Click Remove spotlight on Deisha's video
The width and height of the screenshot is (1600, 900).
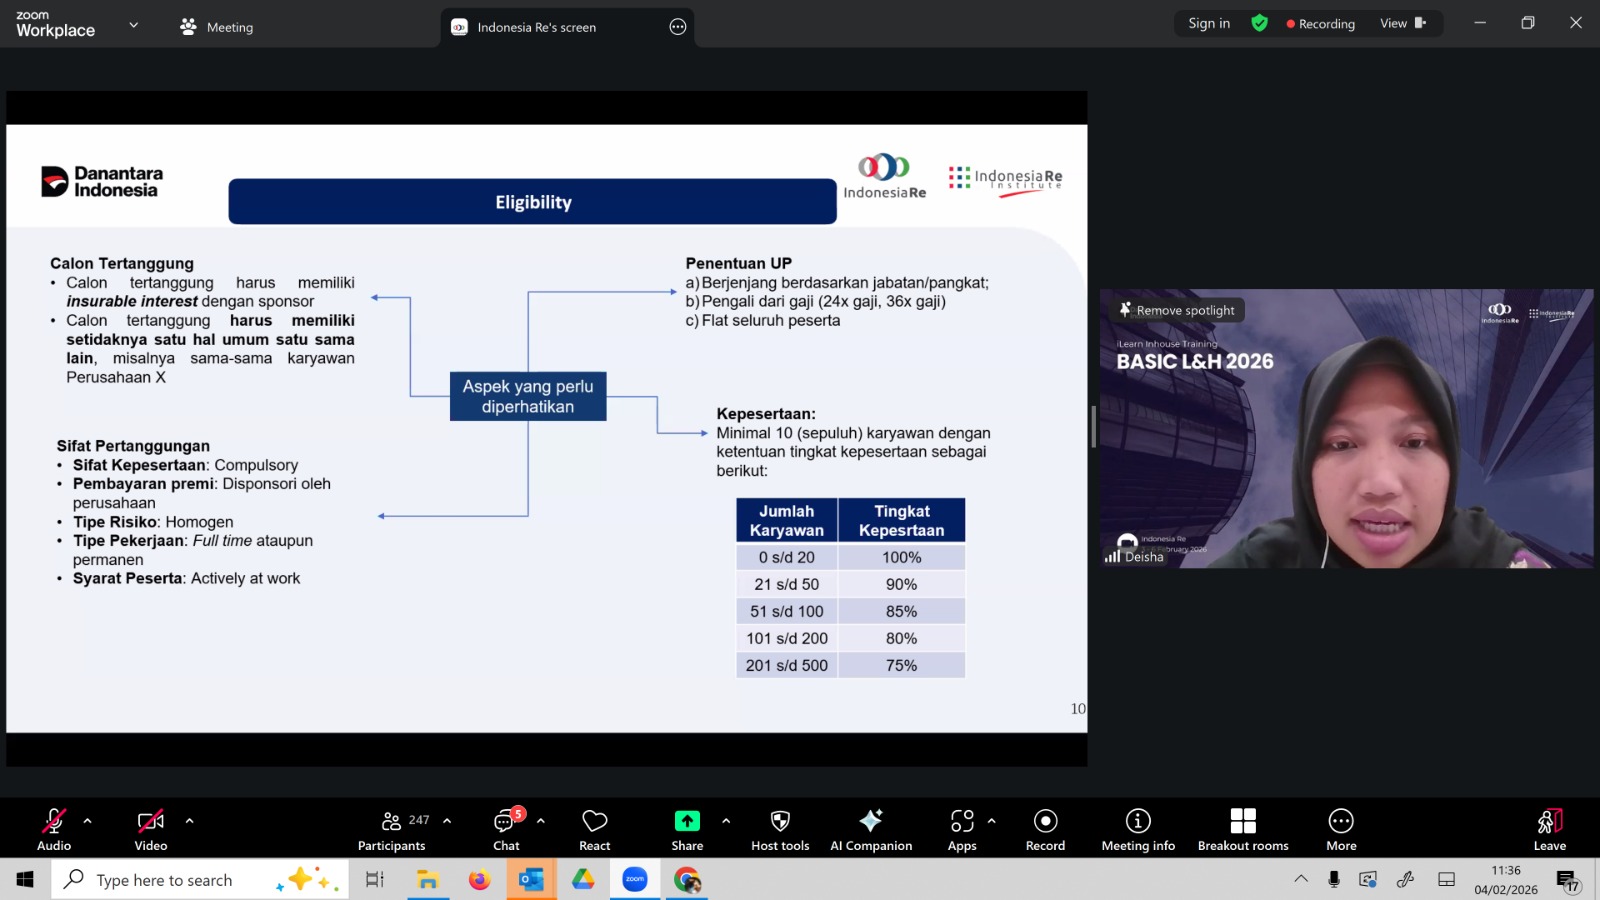pos(1176,310)
